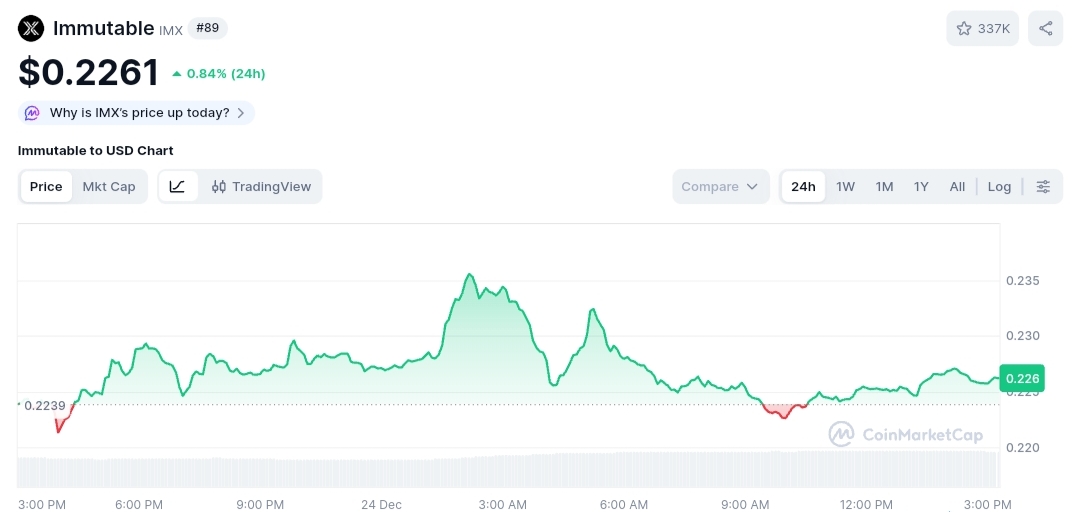Select the 1W time range
The width and height of the screenshot is (1080, 512).
pos(845,187)
